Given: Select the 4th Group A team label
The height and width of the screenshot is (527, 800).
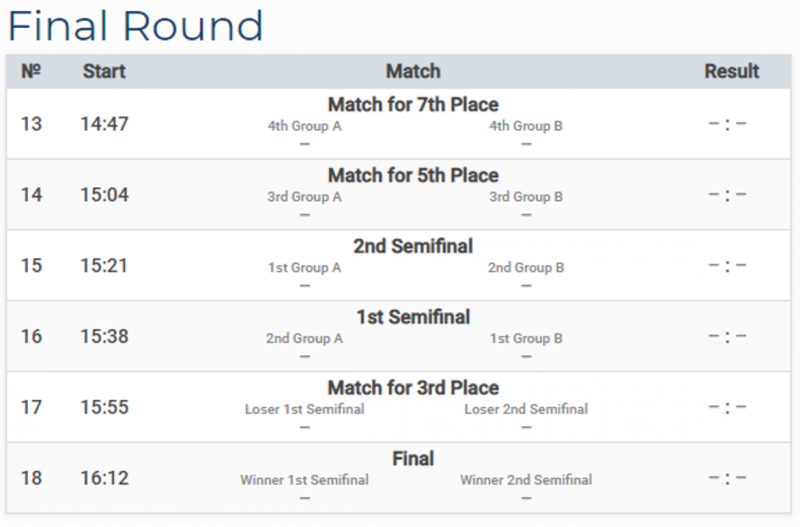Looking at the screenshot, I should [305, 126].
